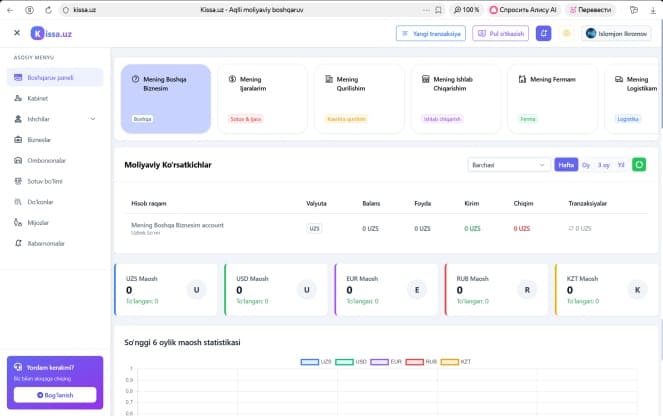Click the Mijozlar clients icon
The width and height of the screenshot is (663, 416).
point(18,222)
